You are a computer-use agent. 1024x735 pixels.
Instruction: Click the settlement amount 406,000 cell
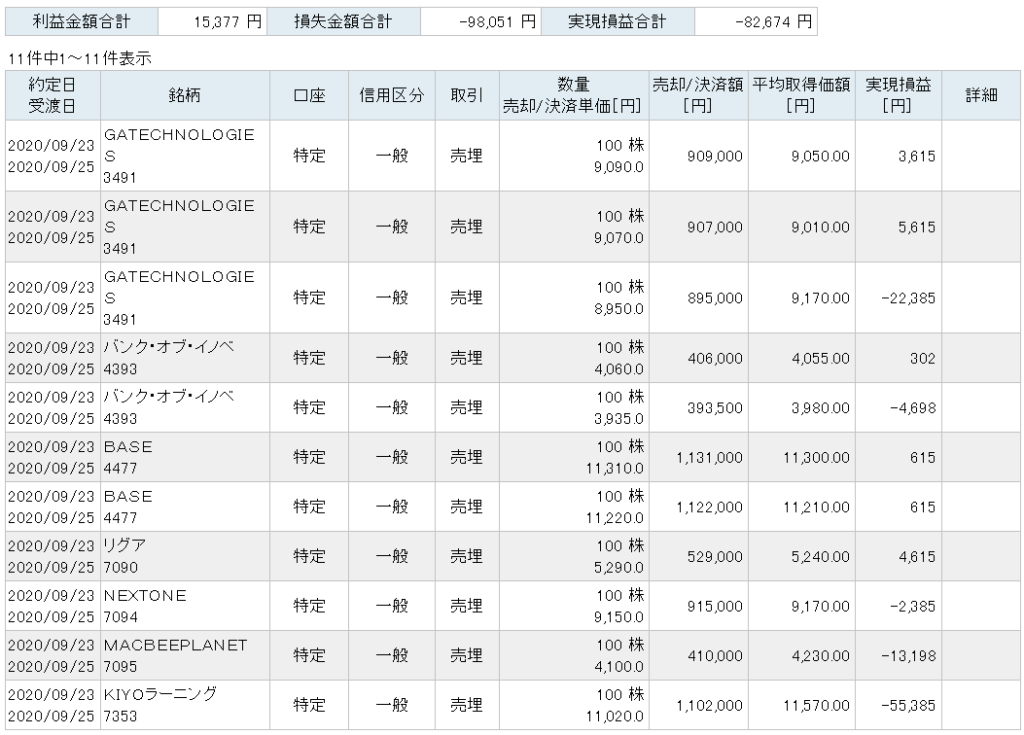pos(698,358)
